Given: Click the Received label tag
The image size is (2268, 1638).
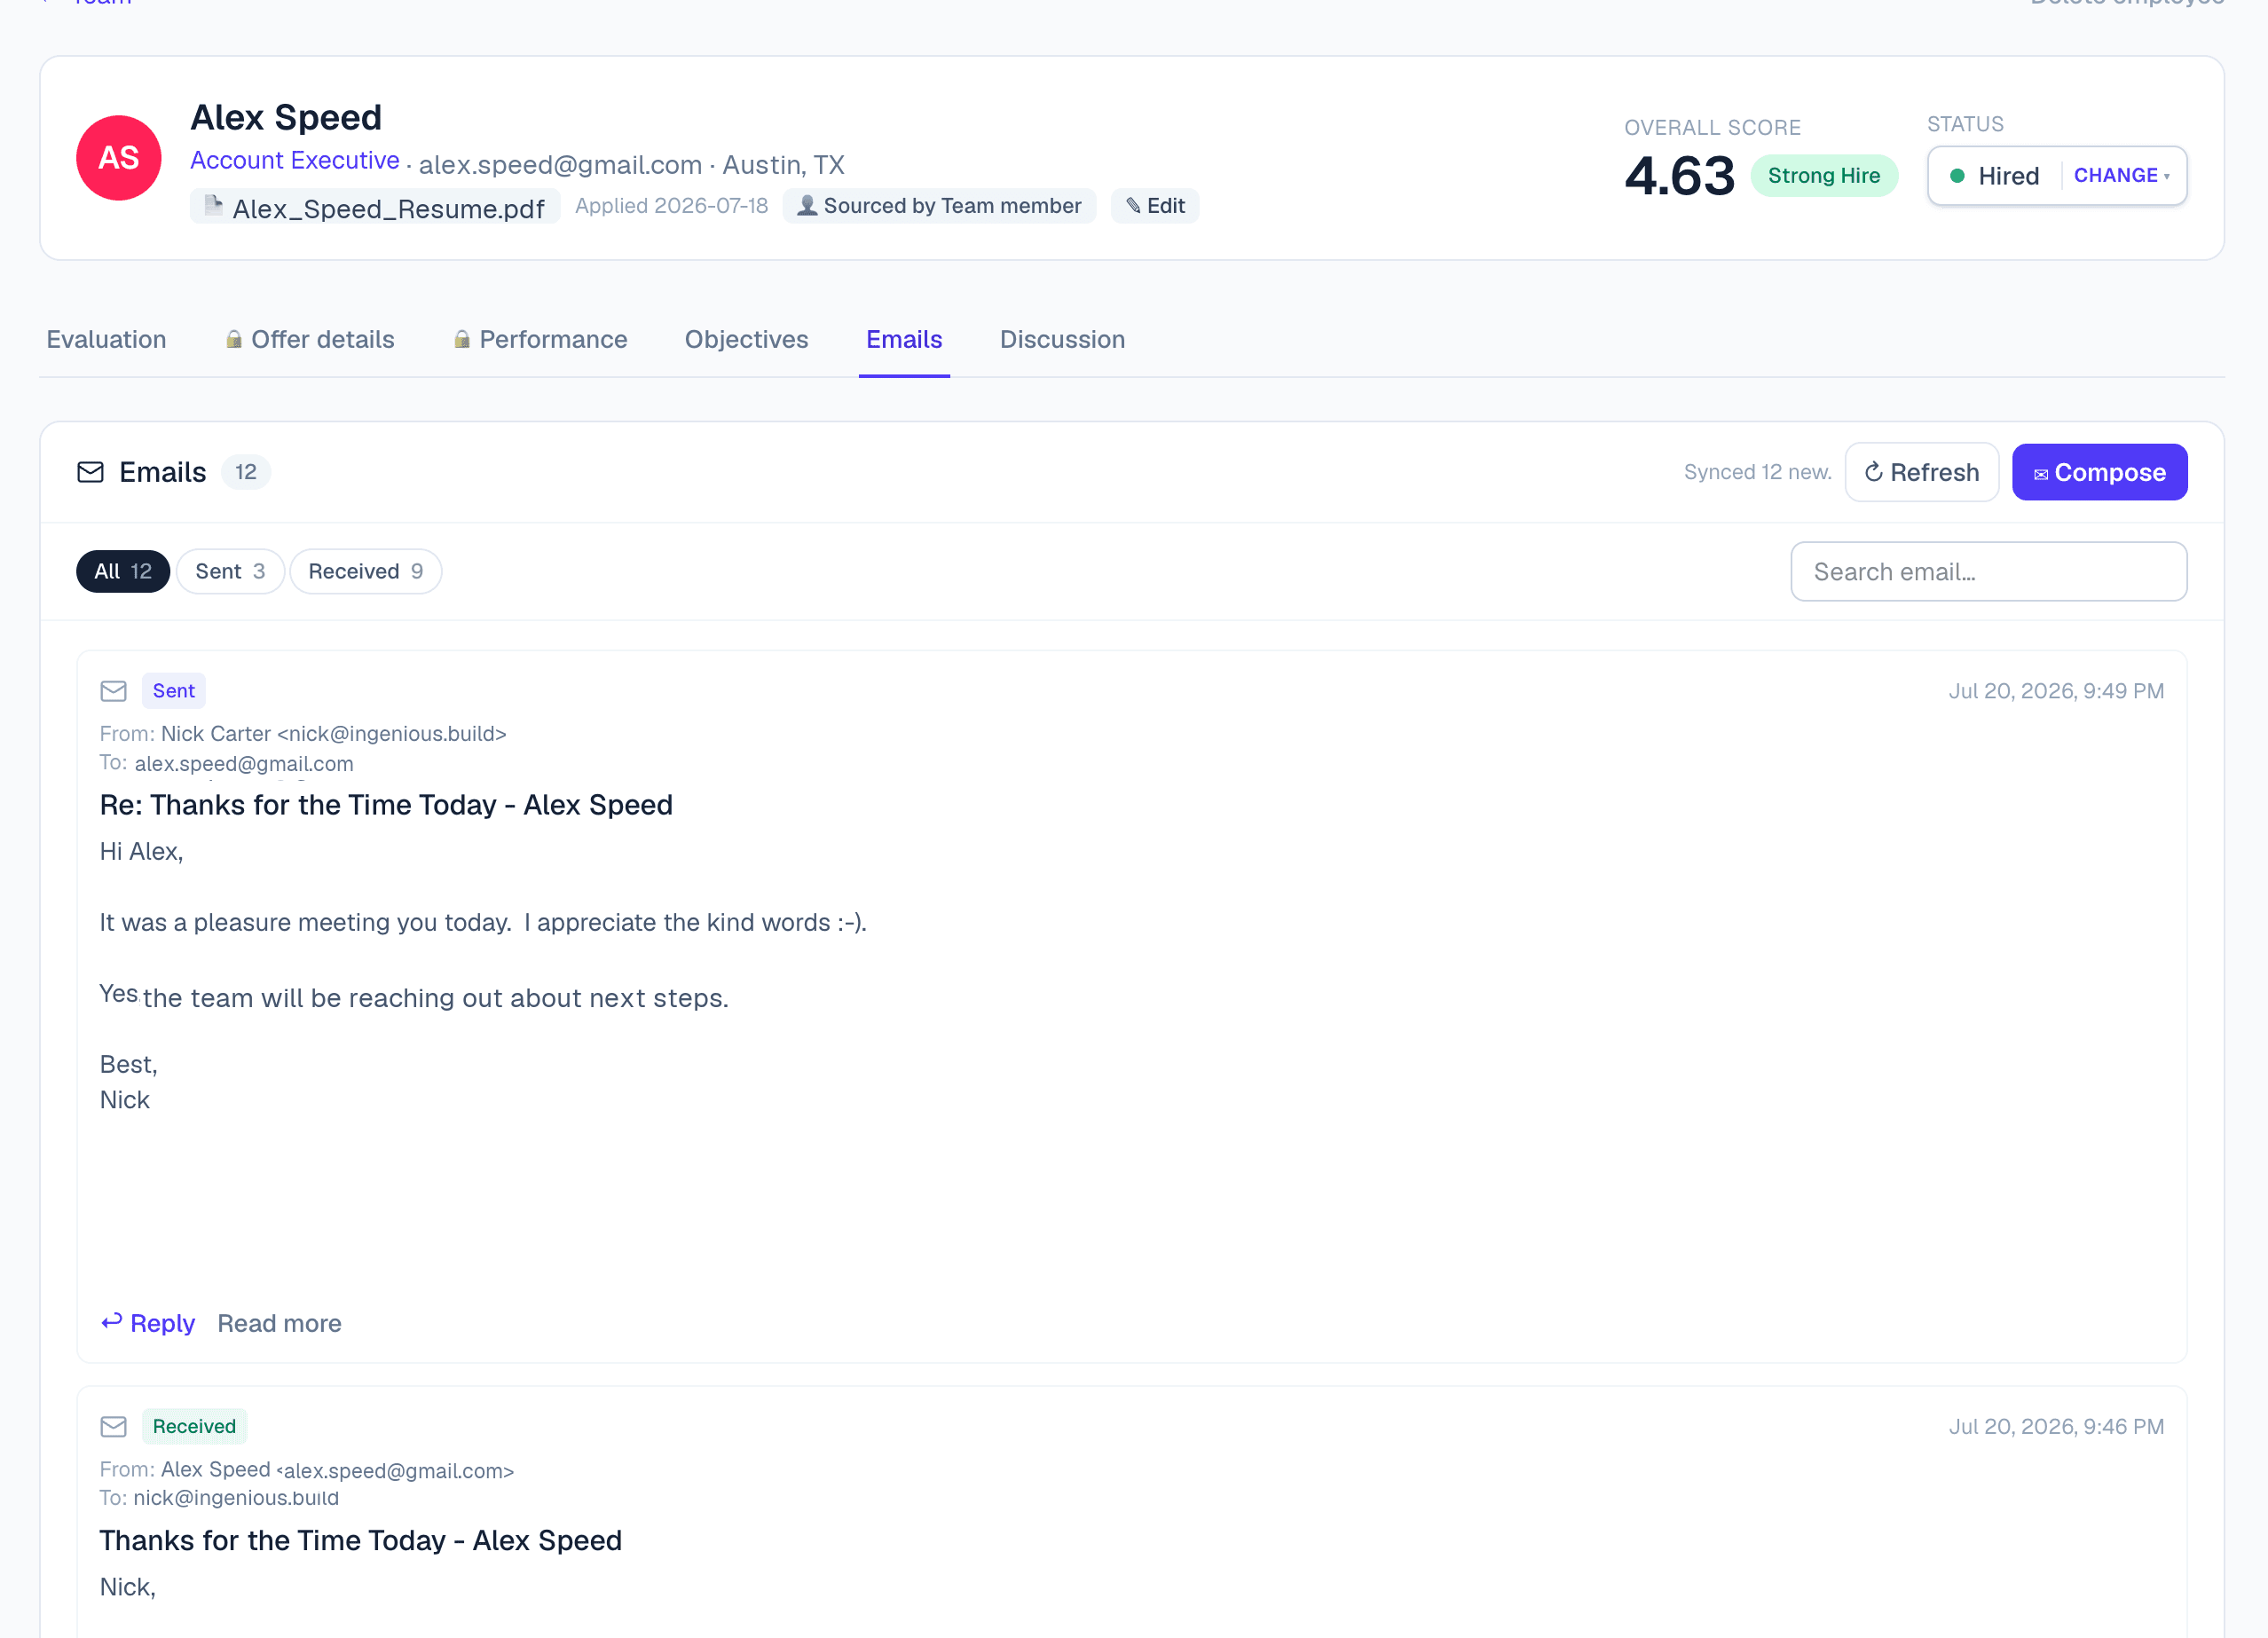Looking at the screenshot, I should [x=194, y=1426].
